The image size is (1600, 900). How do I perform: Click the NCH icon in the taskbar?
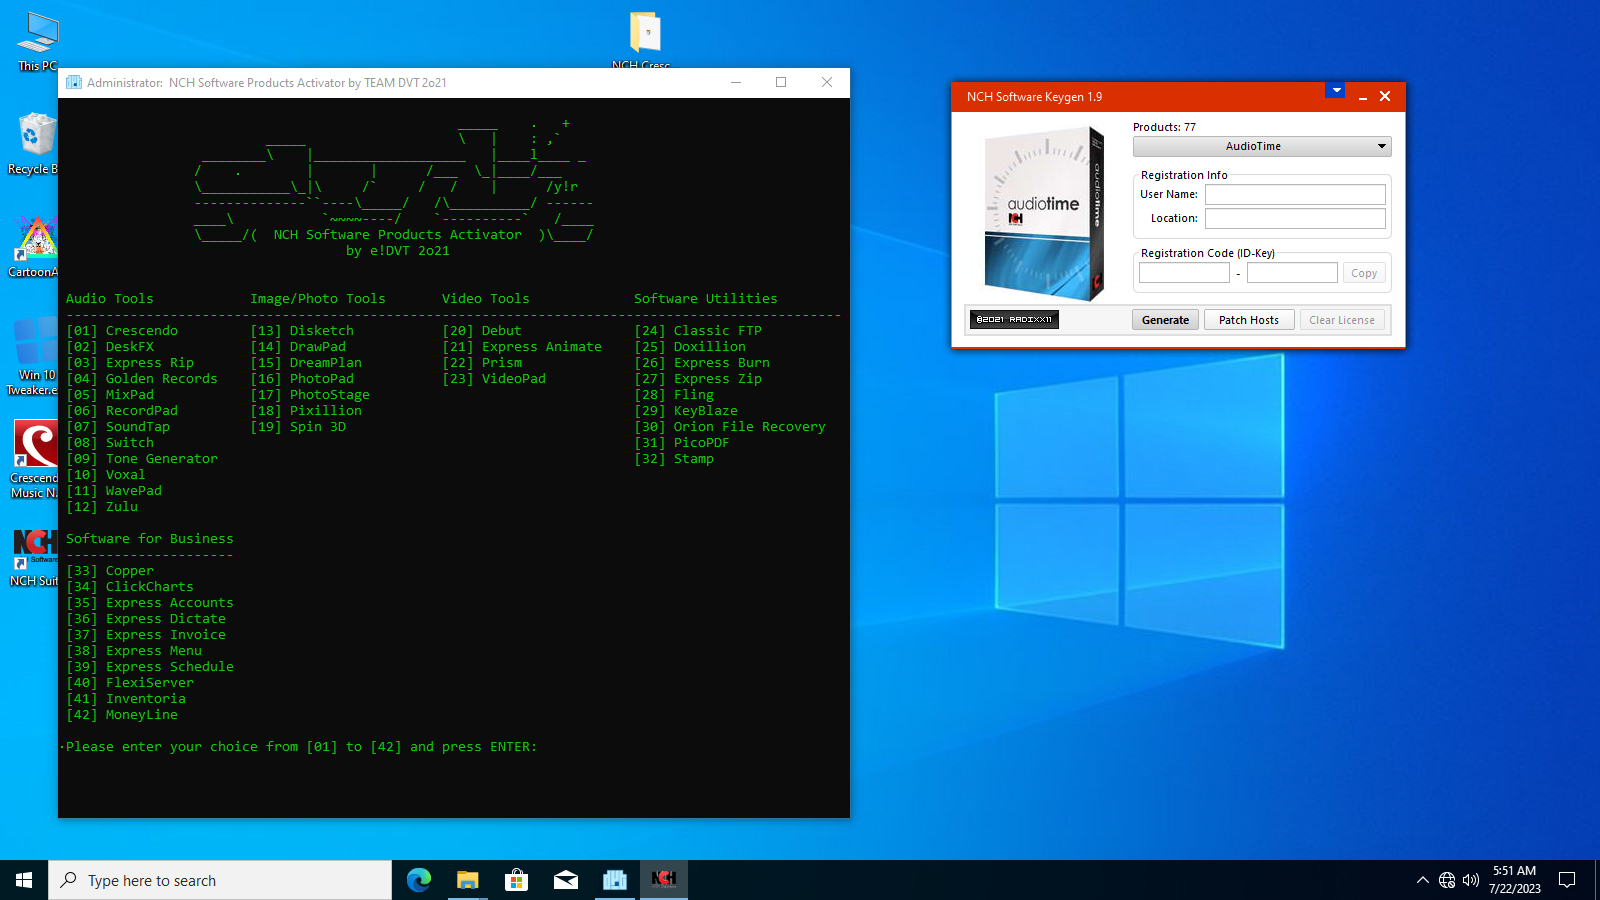(663, 880)
